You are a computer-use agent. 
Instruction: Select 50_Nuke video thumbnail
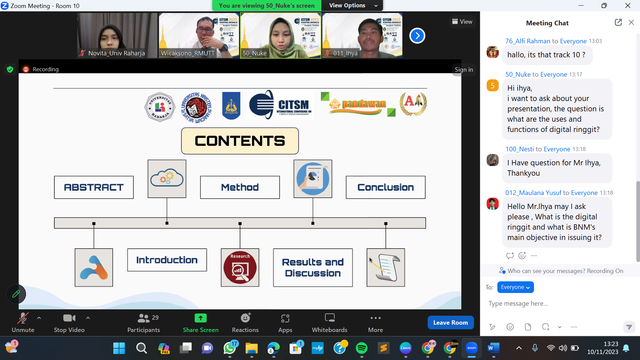tap(280, 36)
